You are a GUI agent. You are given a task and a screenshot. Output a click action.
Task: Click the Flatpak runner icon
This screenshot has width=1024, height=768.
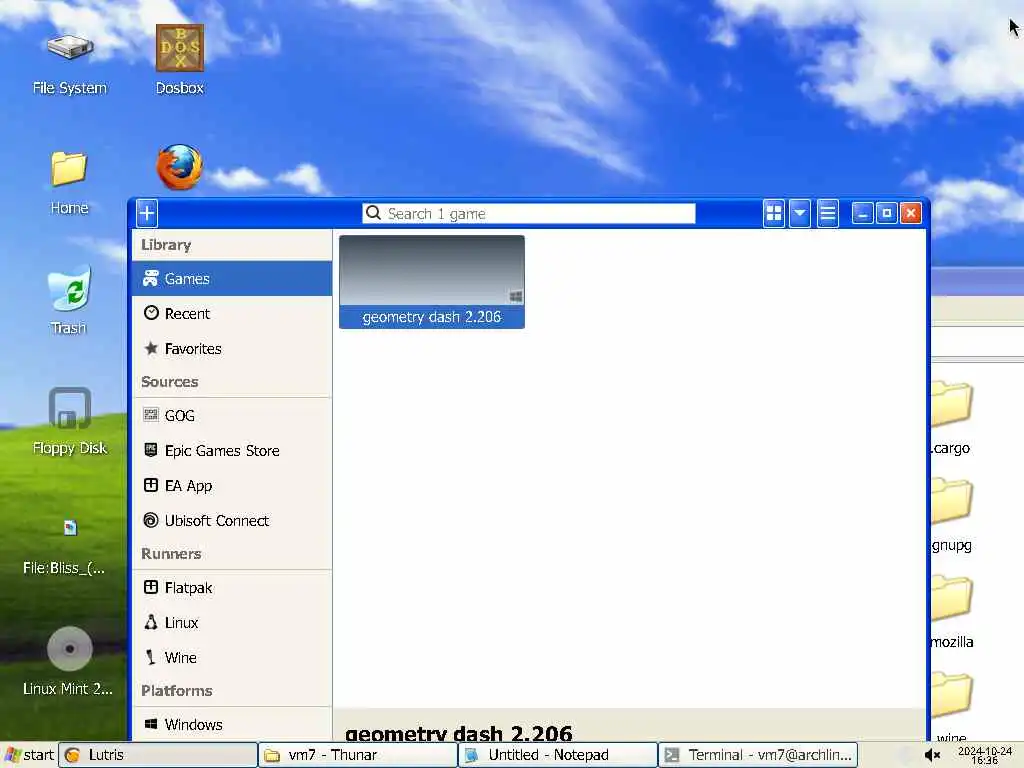[x=151, y=587]
